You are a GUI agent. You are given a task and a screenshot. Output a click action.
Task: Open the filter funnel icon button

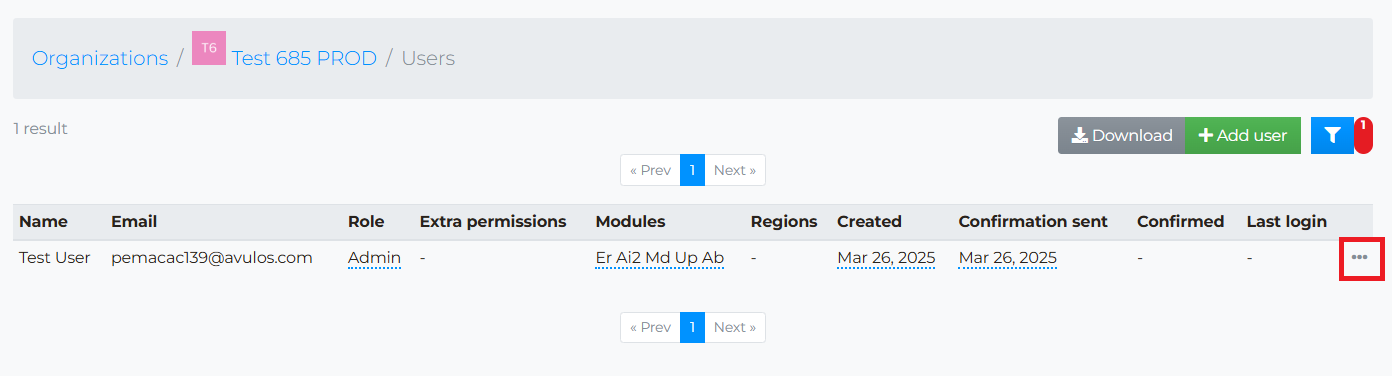coord(1332,135)
